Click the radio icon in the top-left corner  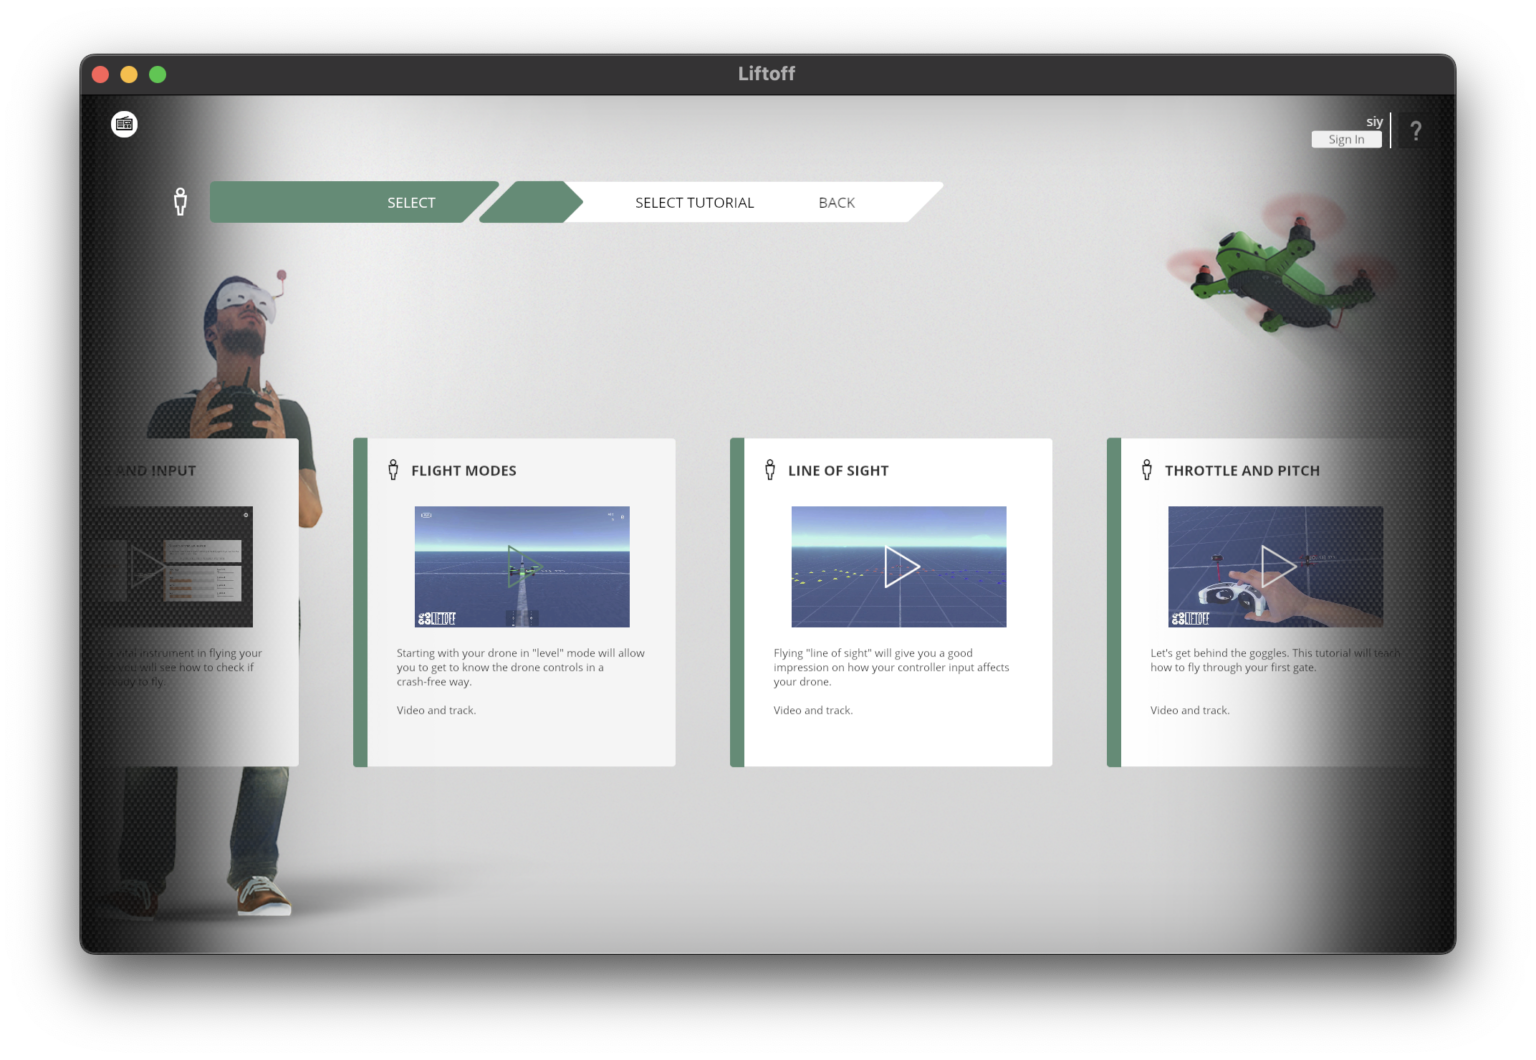click(x=124, y=123)
